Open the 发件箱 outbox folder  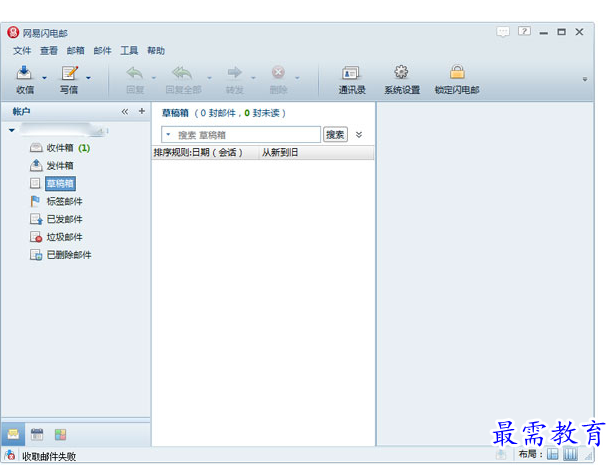point(52,166)
